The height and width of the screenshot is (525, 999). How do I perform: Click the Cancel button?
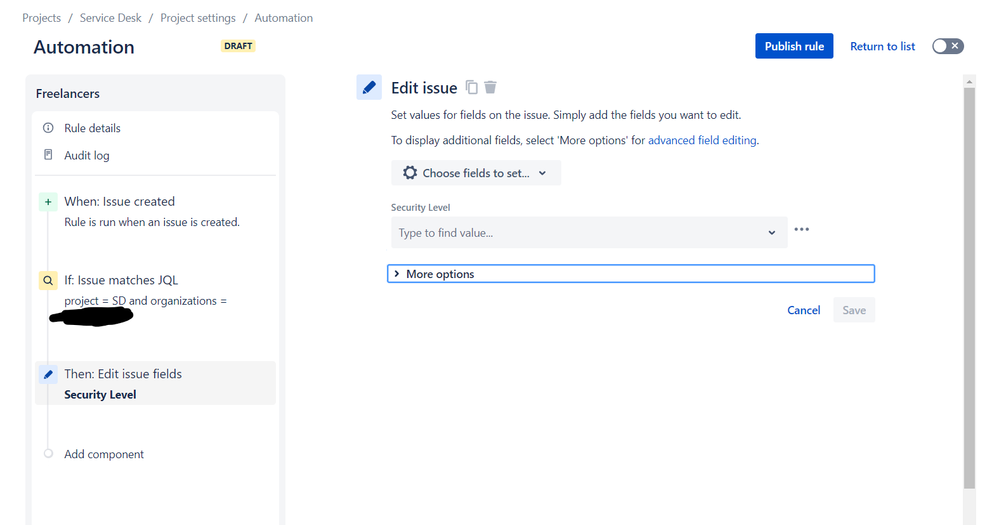(x=803, y=310)
